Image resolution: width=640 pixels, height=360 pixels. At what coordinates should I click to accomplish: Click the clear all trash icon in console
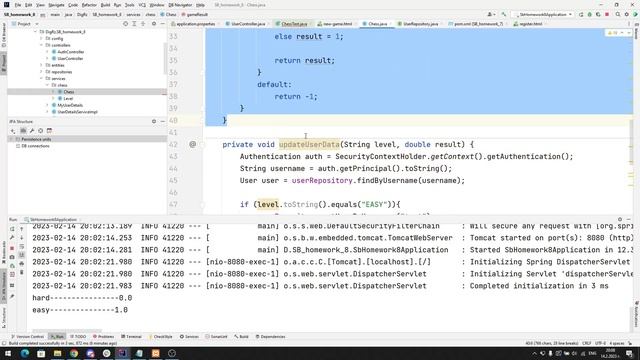22,273
